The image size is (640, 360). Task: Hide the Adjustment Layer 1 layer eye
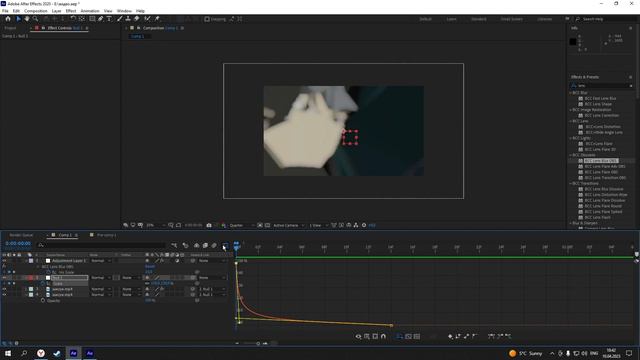[x=4, y=260]
